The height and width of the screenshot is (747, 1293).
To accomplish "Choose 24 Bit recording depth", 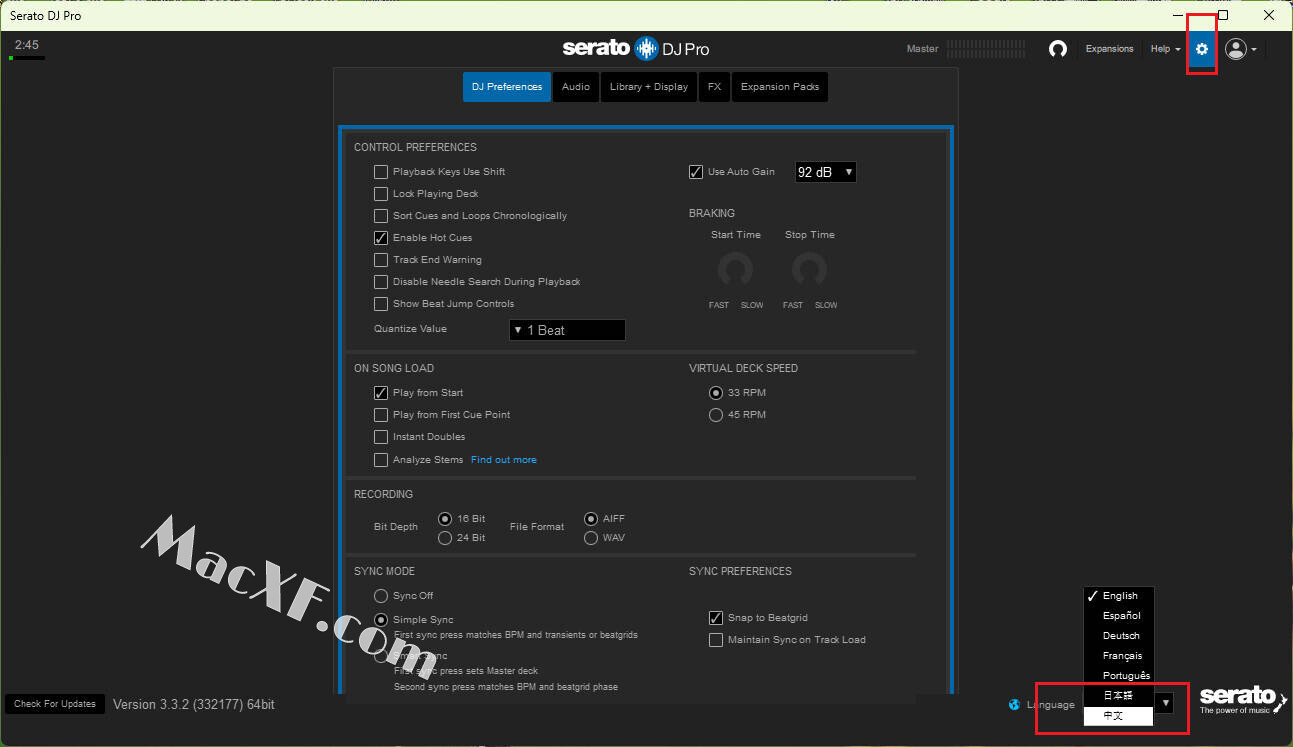I will coord(446,538).
